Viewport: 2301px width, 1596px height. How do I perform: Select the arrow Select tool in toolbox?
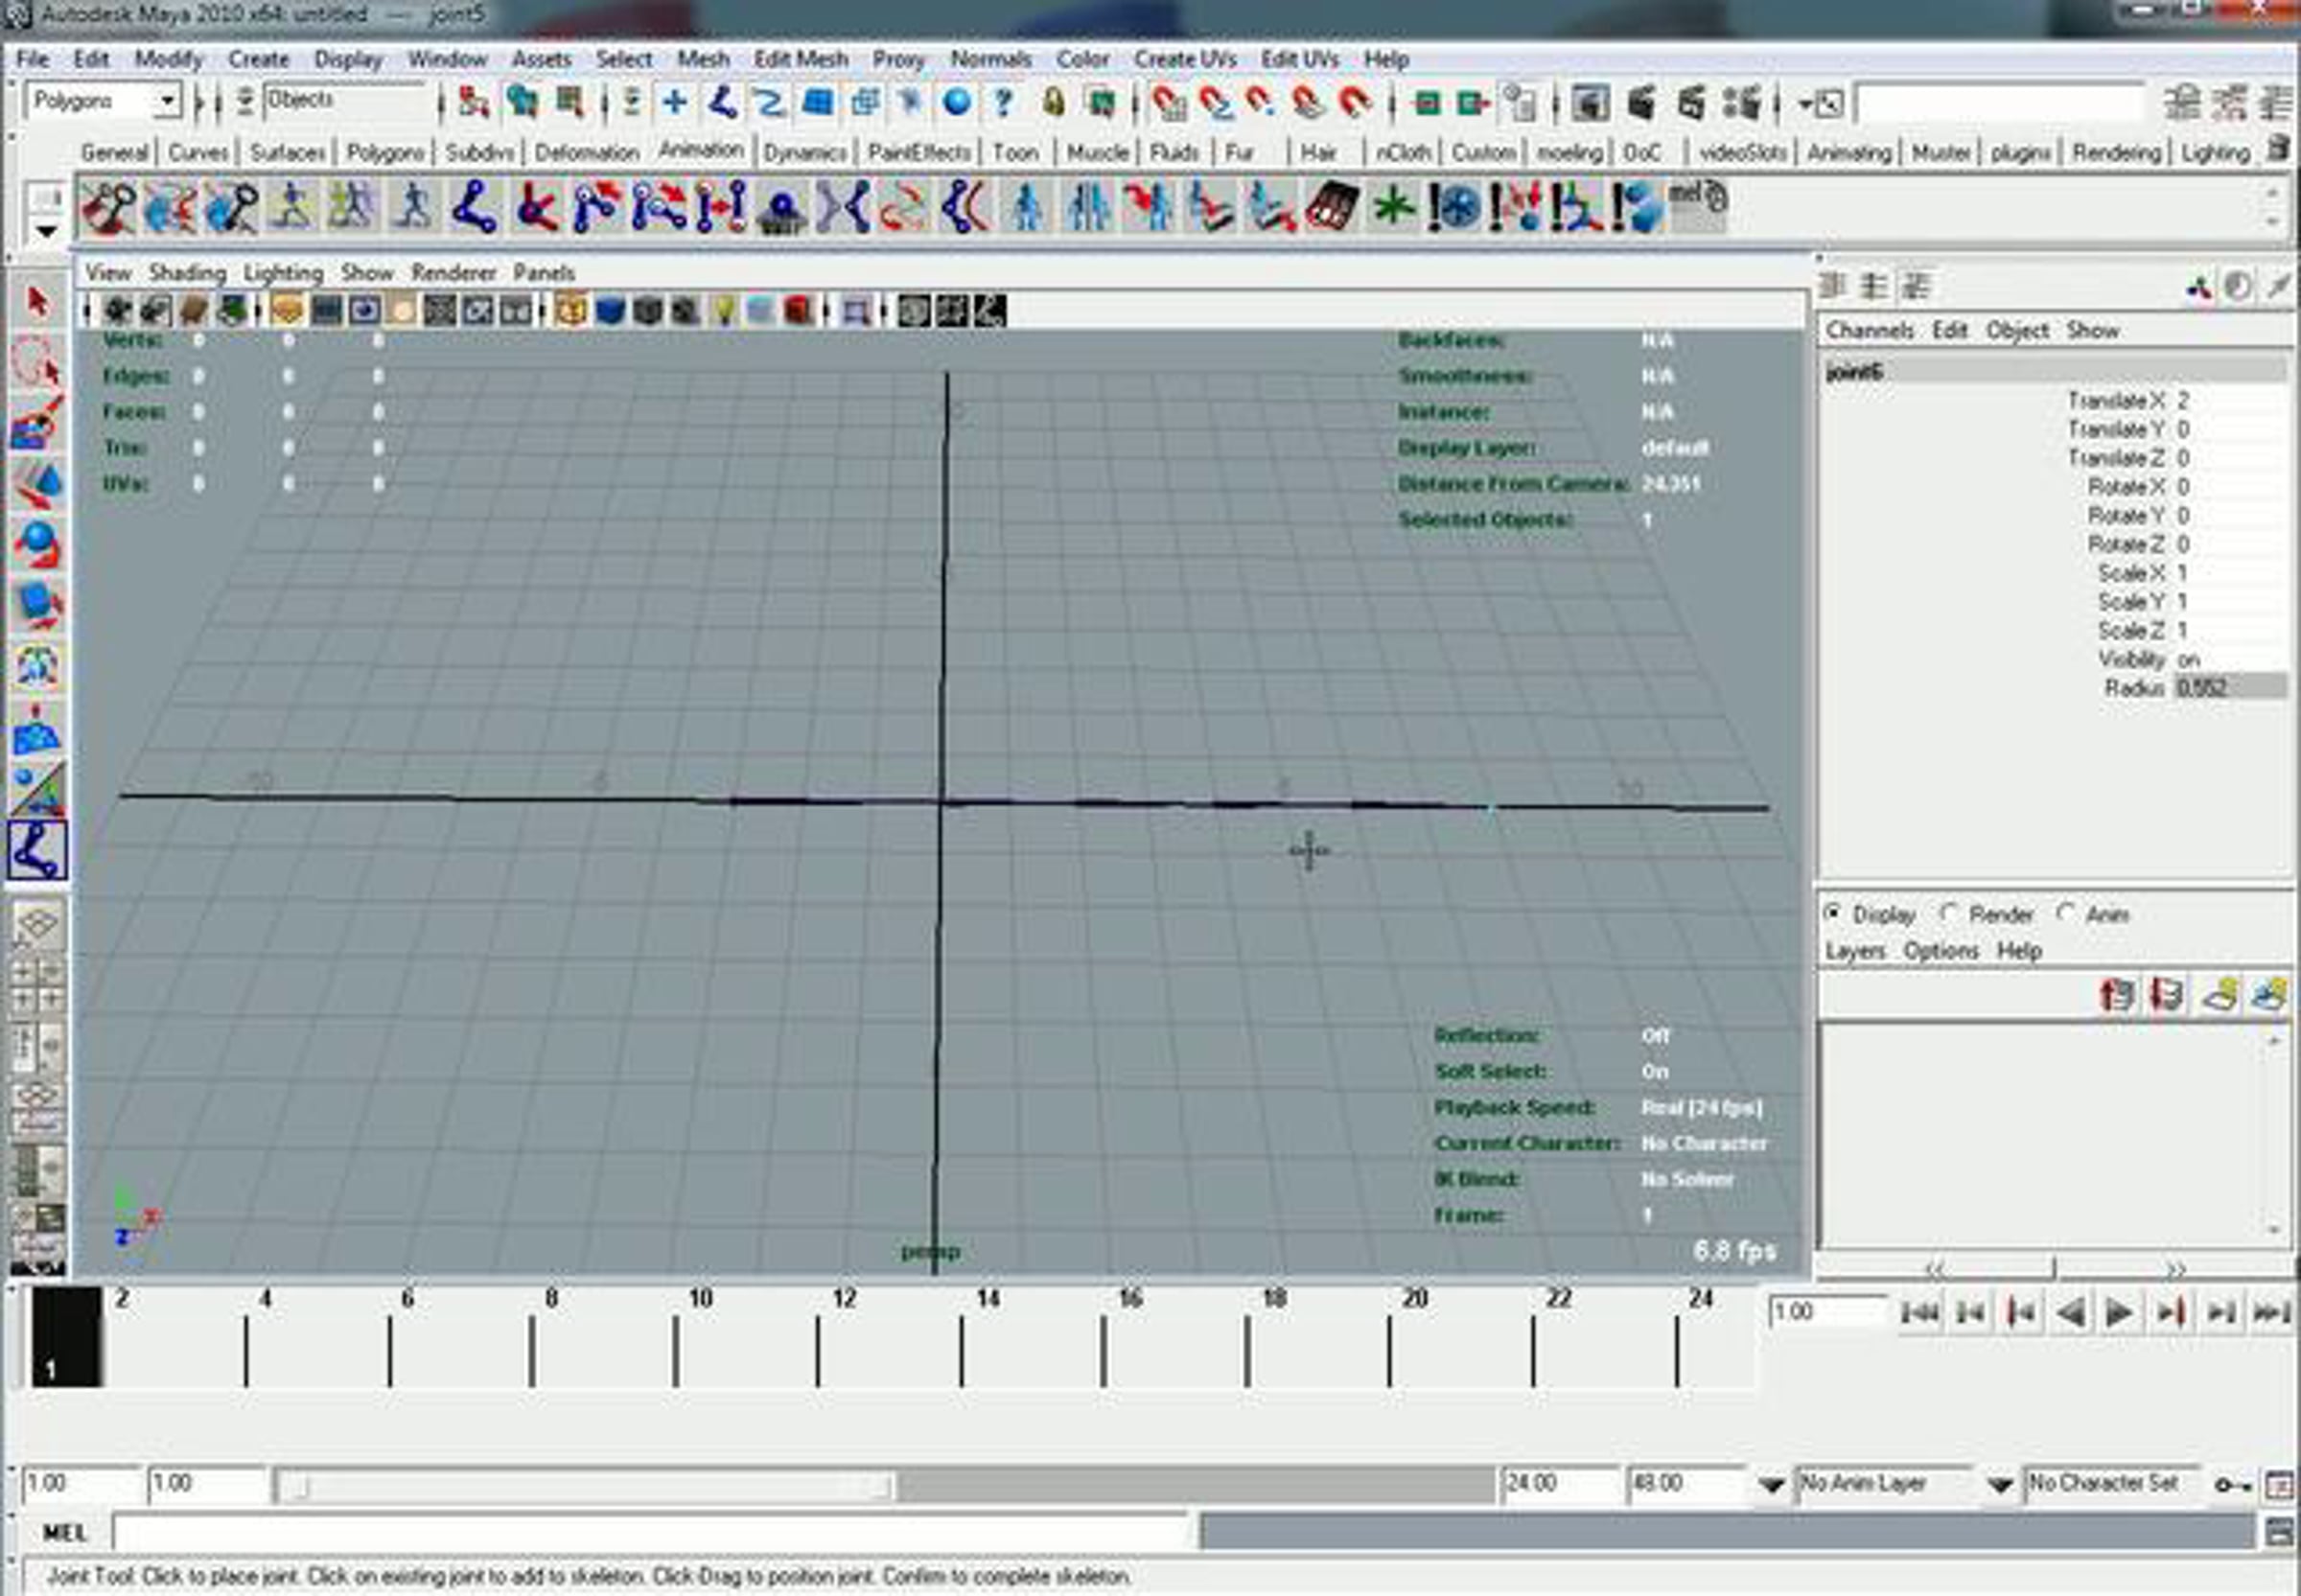[x=37, y=301]
